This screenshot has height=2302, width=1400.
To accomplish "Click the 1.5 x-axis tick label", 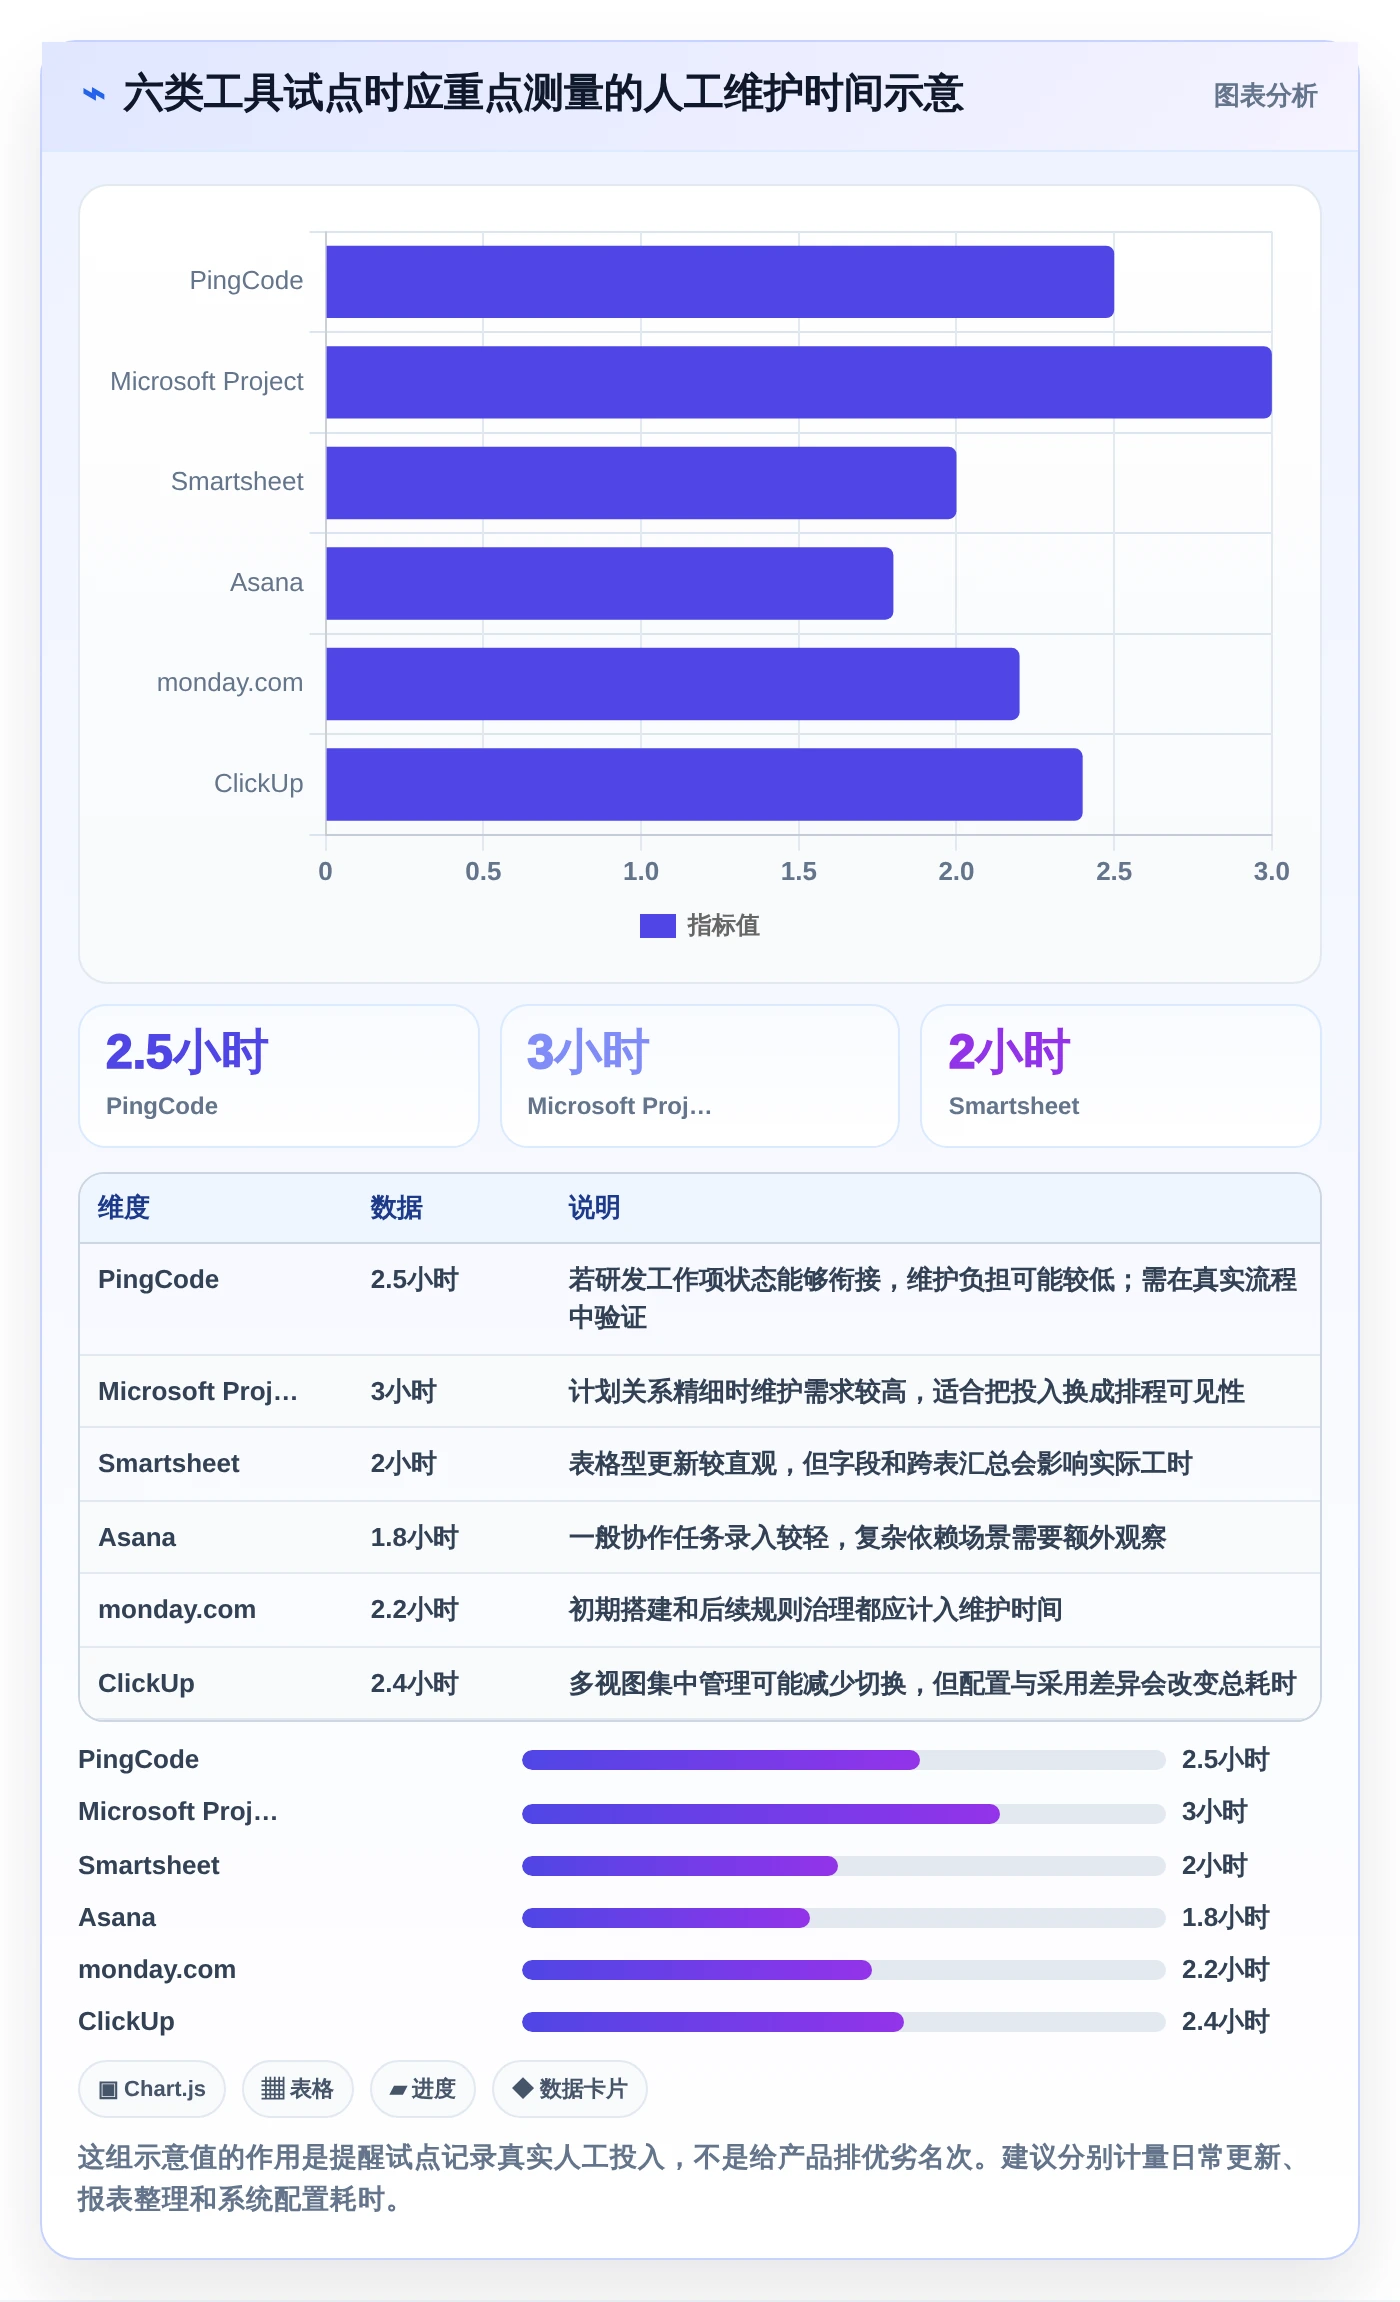I will pos(798,872).
